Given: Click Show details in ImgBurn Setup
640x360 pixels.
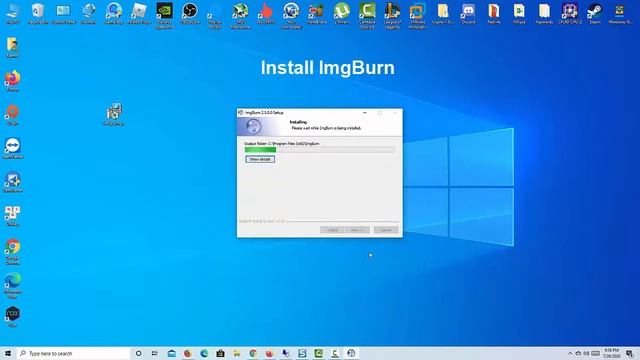Looking at the screenshot, I should pyautogui.click(x=260, y=159).
